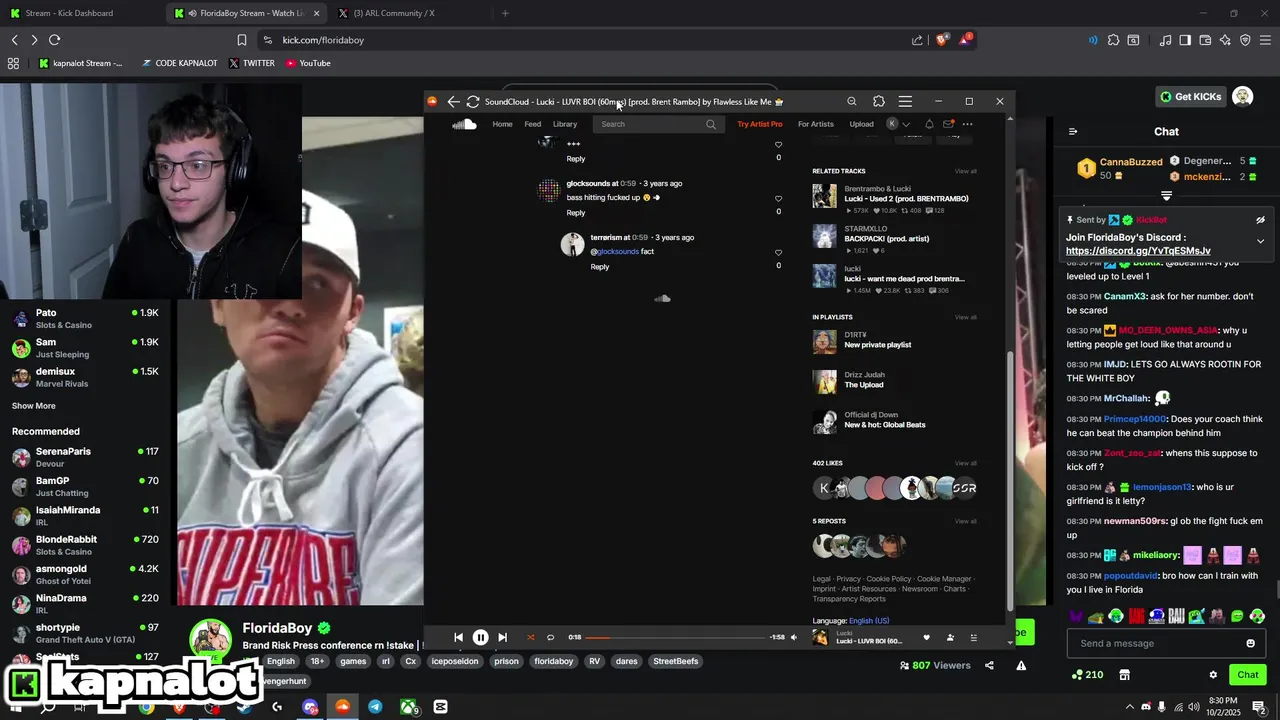The height and width of the screenshot is (720, 1280).
Task: View all related tracks
Action: click(965, 171)
